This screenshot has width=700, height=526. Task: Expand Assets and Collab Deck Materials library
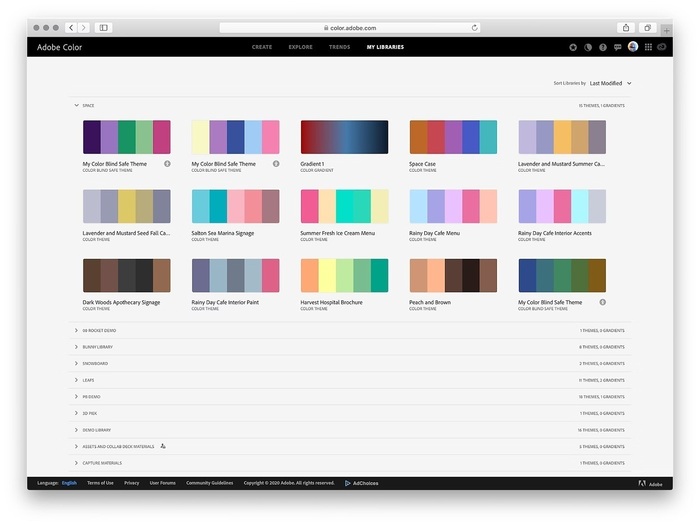[x=76, y=447]
